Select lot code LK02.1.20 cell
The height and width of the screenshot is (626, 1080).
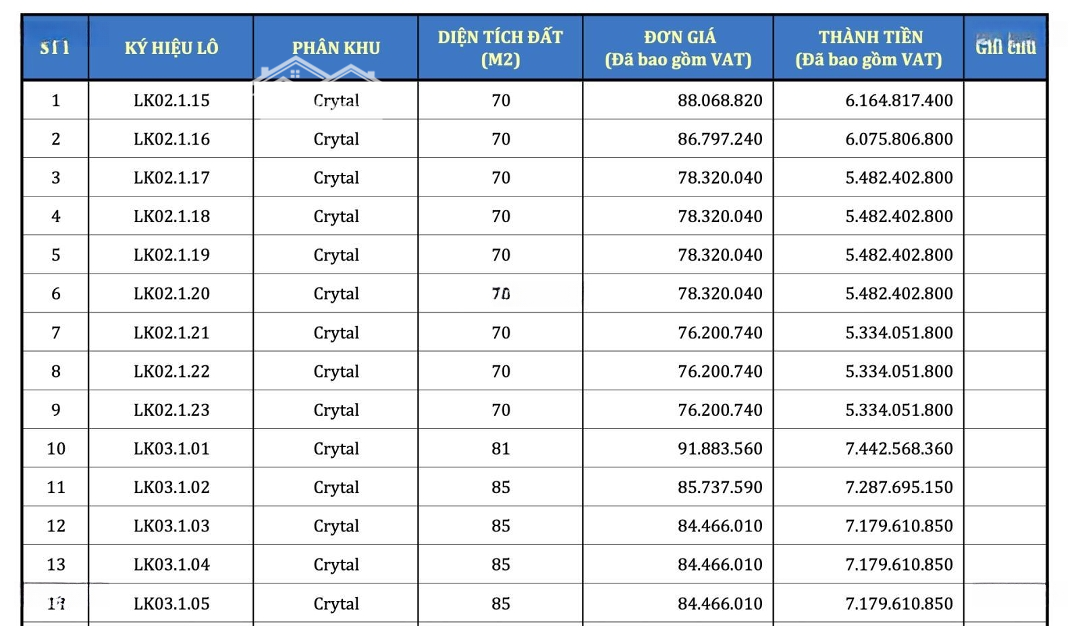[171, 293]
